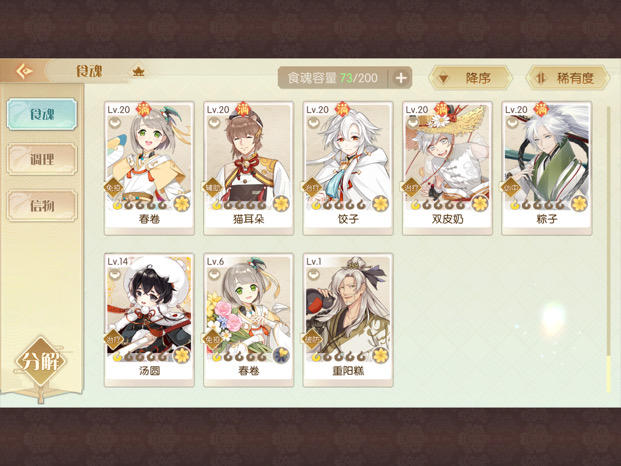Viewport: 621px width, 466px height.
Task: Switch to the 食魂 side tab
Action: pyautogui.click(x=42, y=114)
